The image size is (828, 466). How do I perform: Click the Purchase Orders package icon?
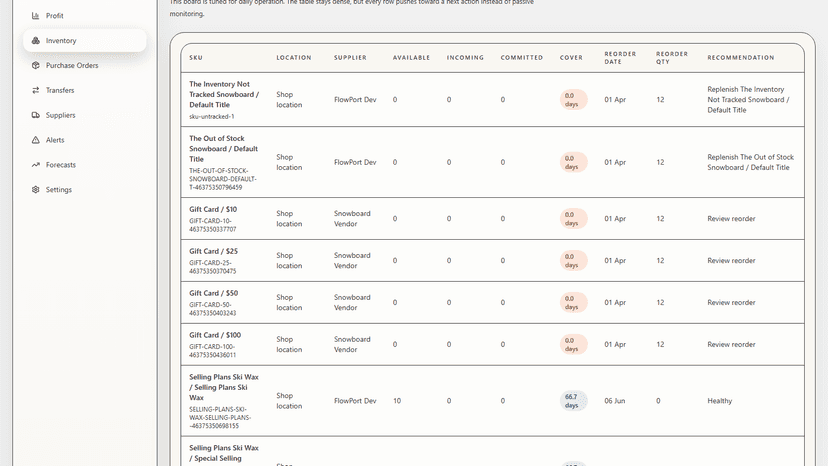pyautogui.click(x=35, y=66)
